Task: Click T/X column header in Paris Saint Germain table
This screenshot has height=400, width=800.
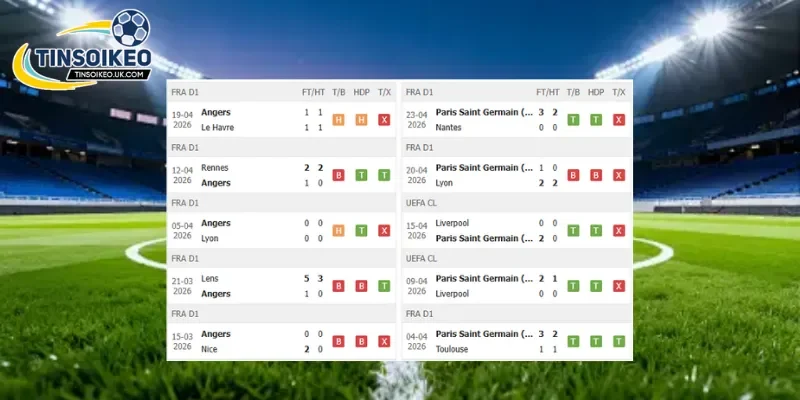Action: point(619,92)
